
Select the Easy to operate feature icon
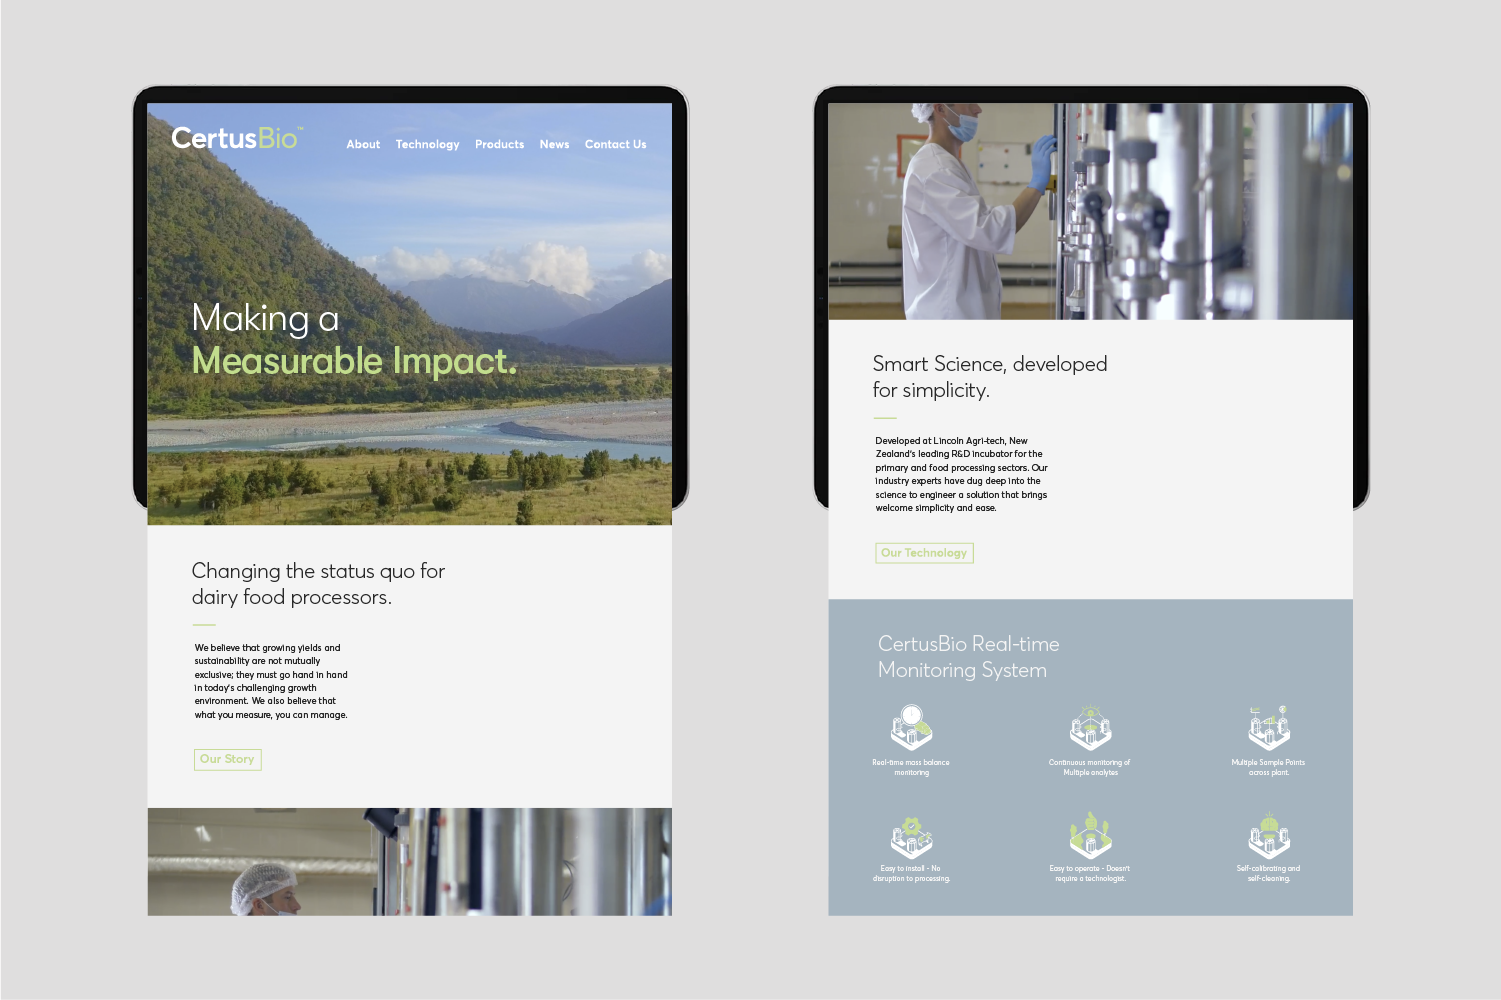coord(1090,836)
